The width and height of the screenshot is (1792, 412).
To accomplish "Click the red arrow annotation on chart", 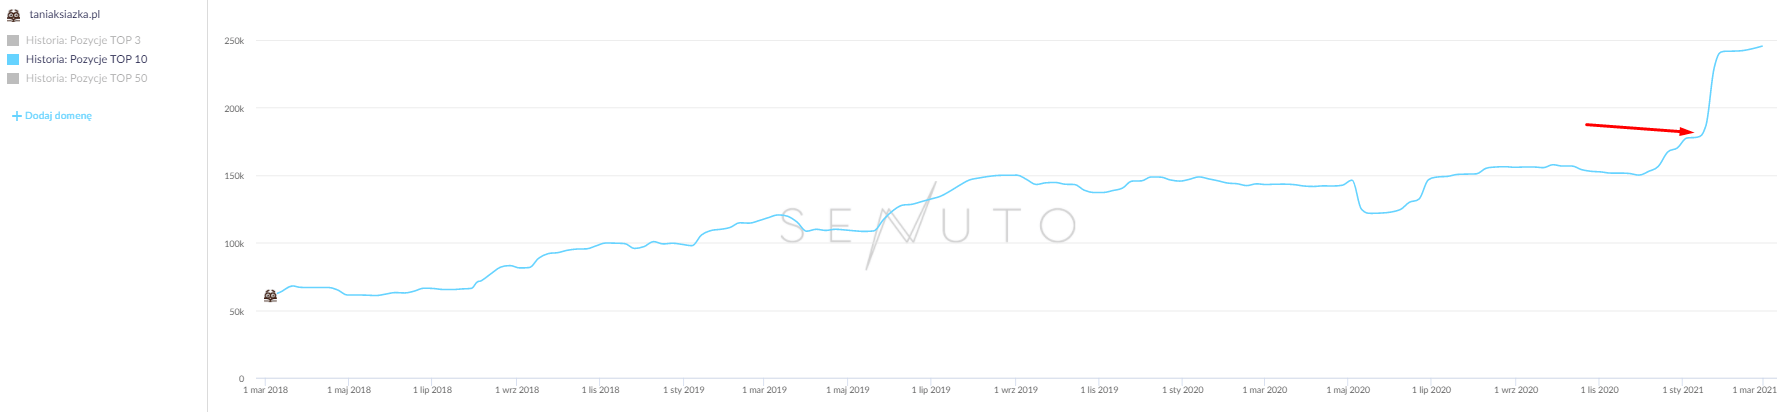I will click(x=1638, y=128).
